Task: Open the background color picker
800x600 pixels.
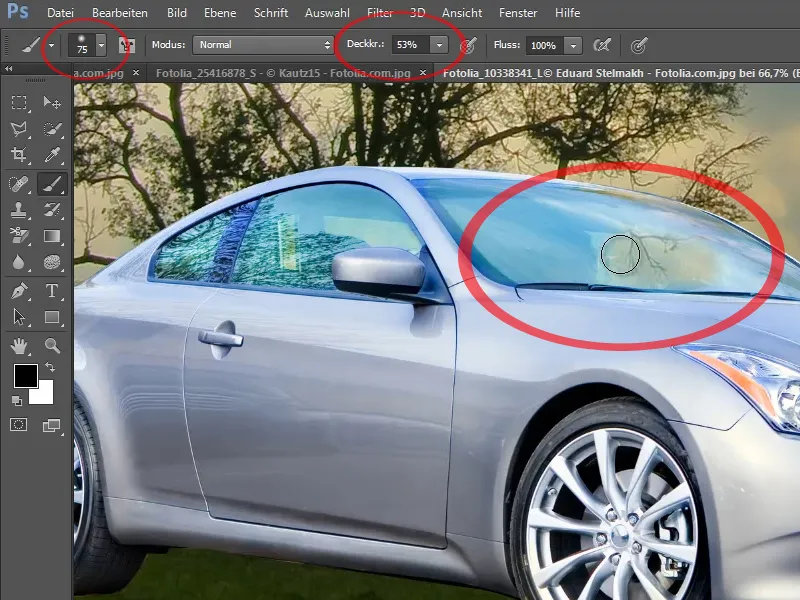Action: pos(44,395)
